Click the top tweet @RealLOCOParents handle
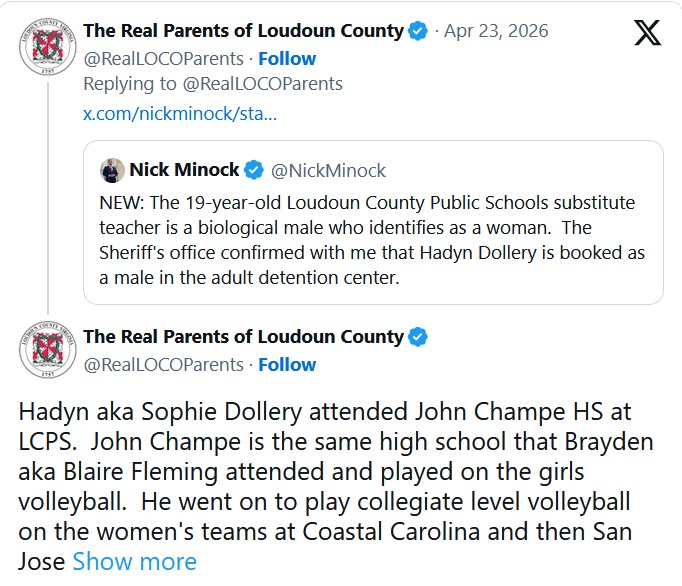Screen dimensions: 682x586 coord(163,58)
